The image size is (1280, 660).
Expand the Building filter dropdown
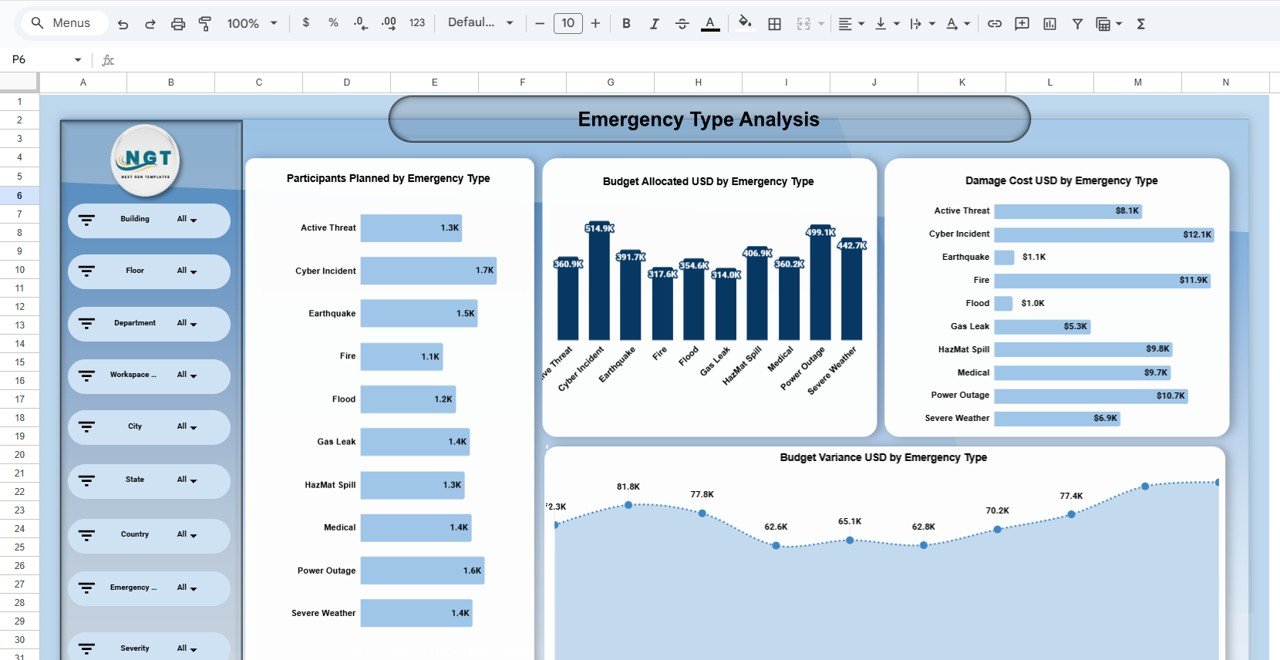coord(187,220)
